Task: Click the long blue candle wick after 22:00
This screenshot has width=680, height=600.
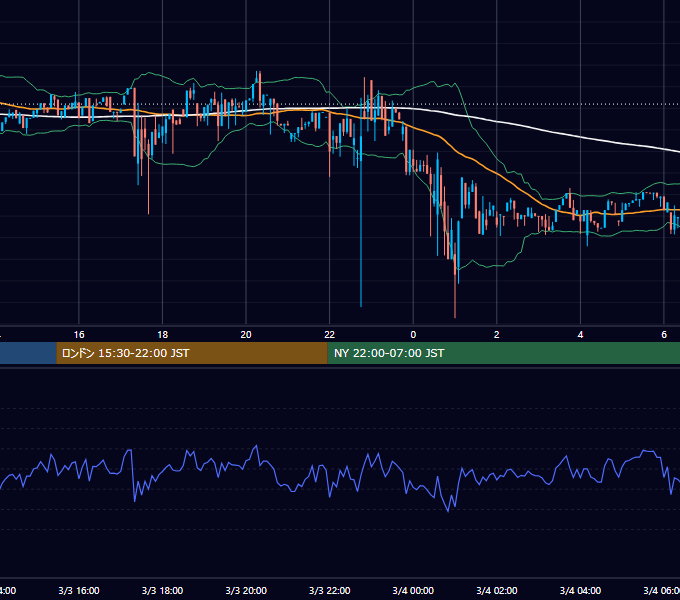Action: (x=361, y=234)
